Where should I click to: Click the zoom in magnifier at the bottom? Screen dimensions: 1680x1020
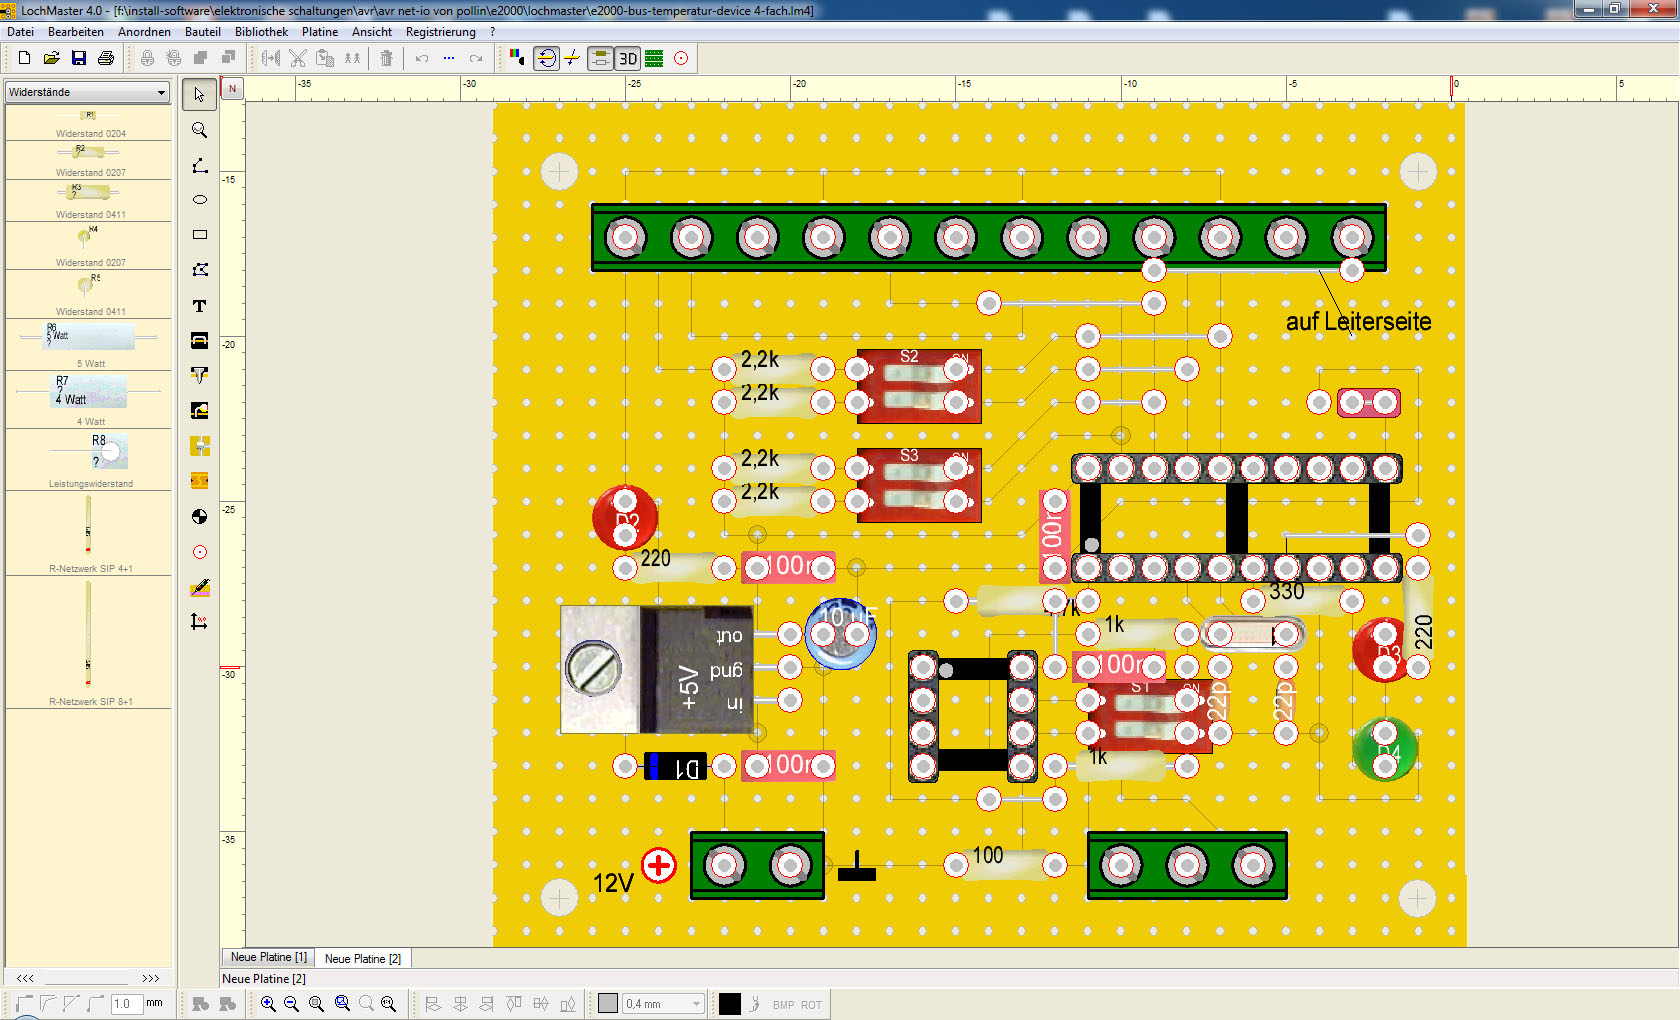(x=268, y=1004)
